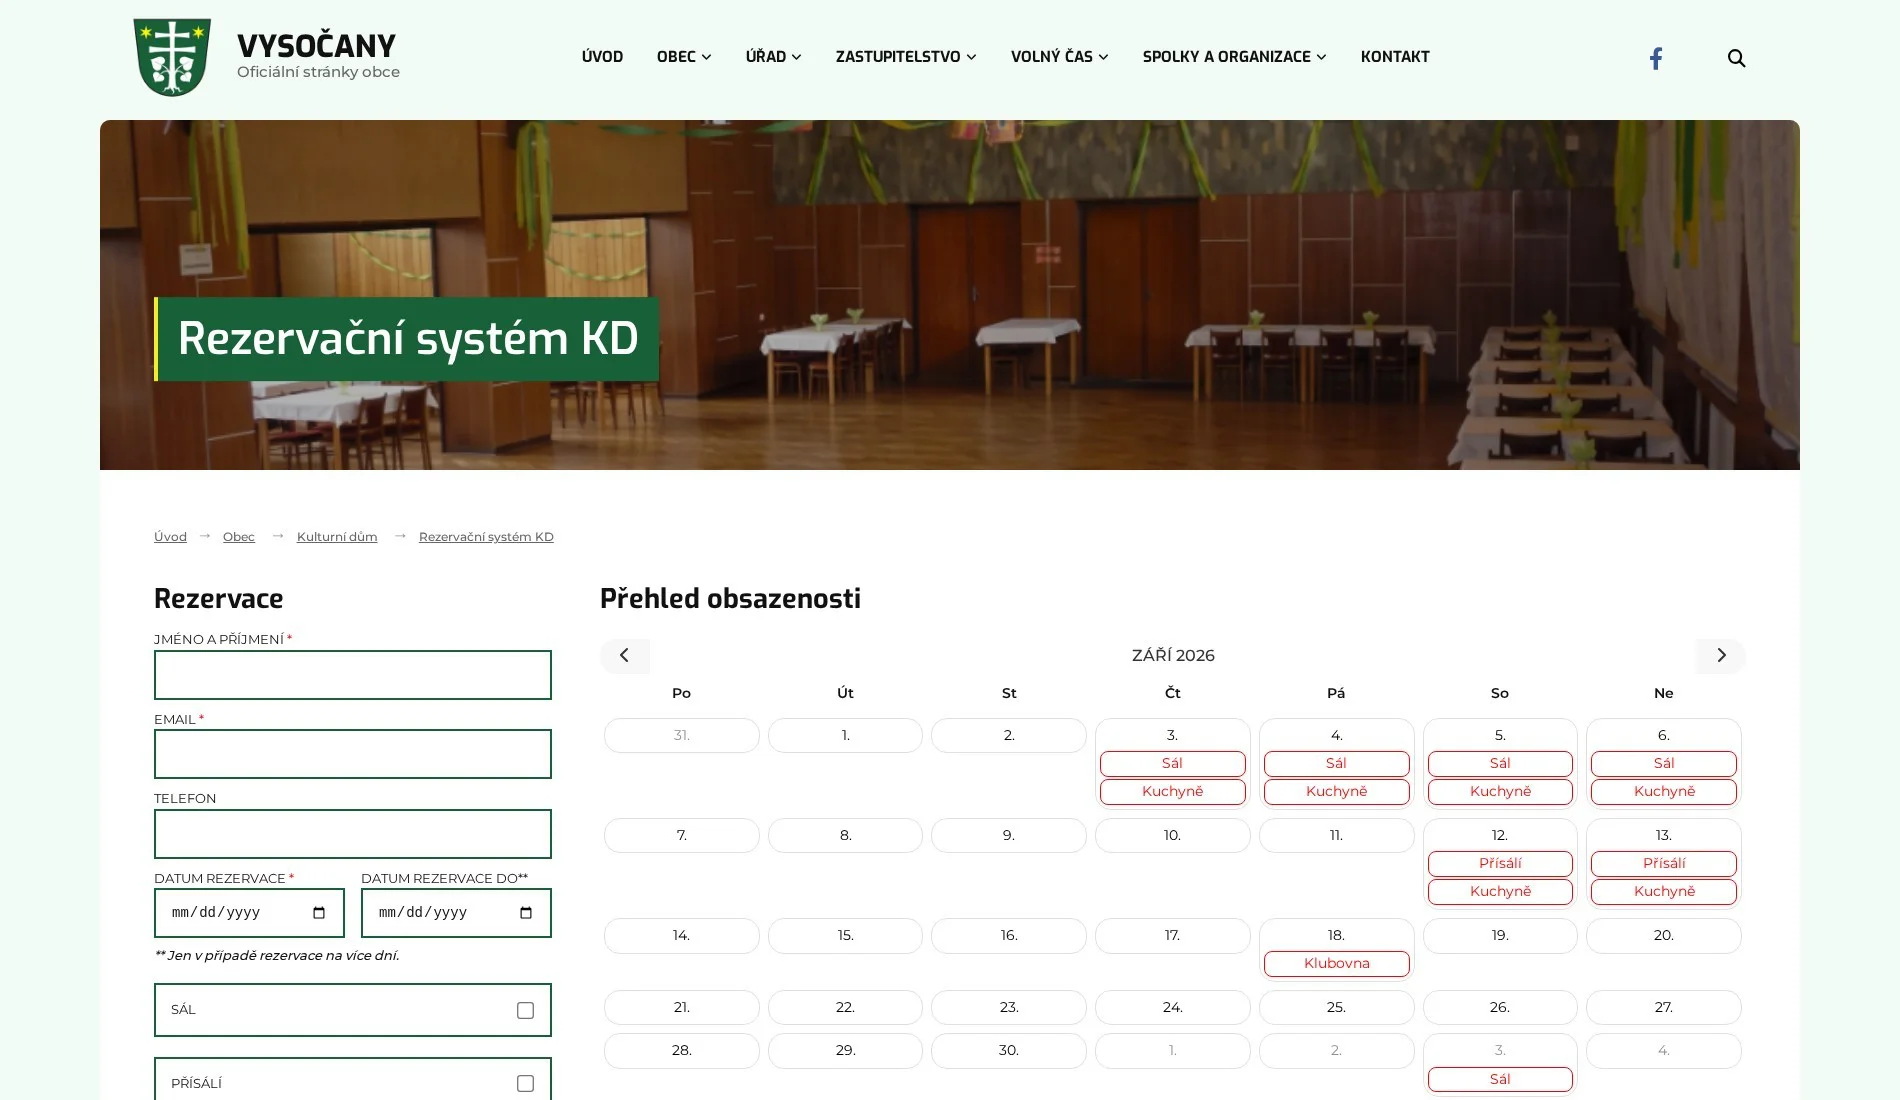Select the Přísálí reservation on the 12th
Screen dimensions: 1900x1100
[1500, 863]
